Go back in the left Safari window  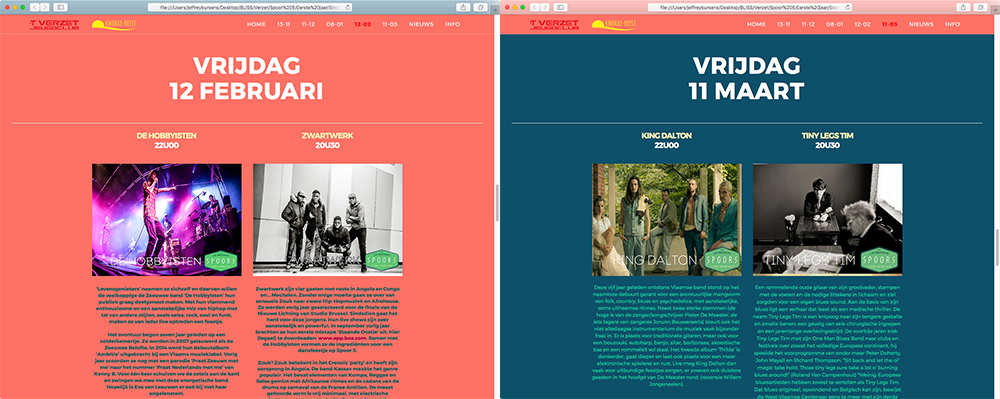(x=34, y=7)
